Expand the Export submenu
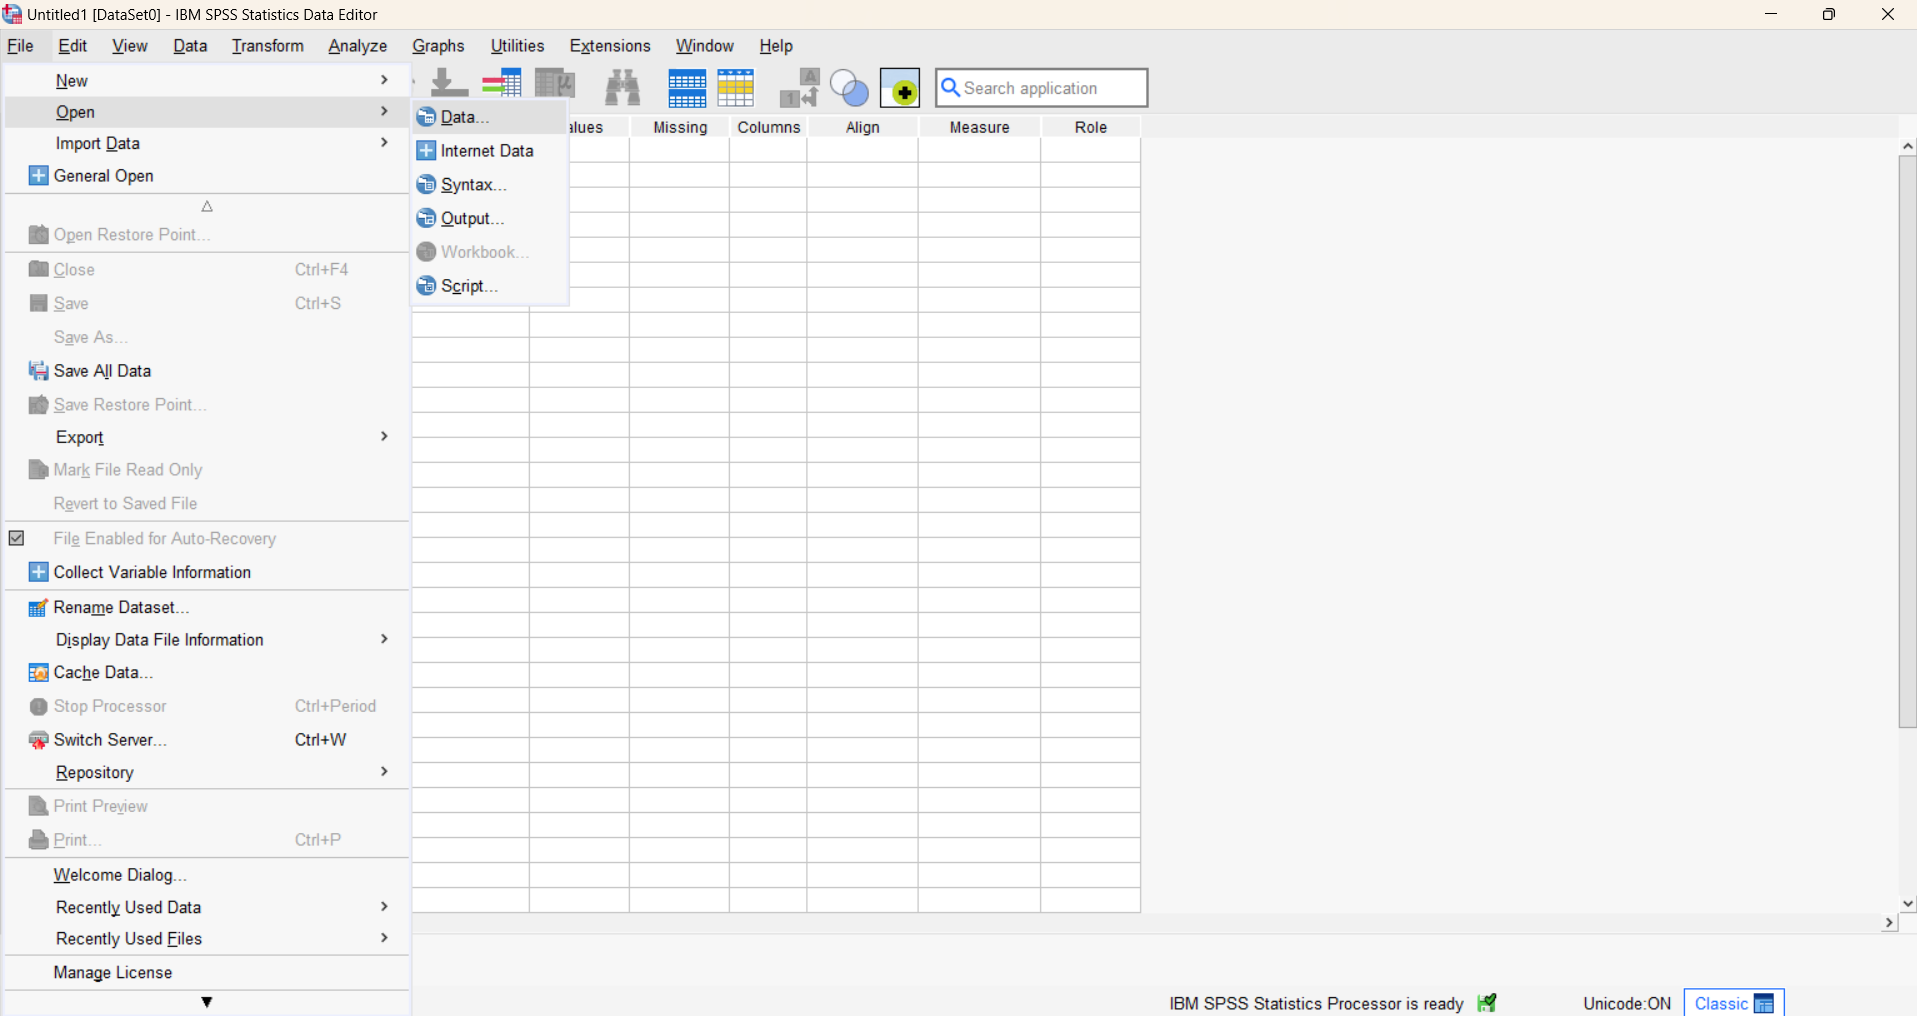Viewport: 1917px width, 1016px height. tap(207, 437)
